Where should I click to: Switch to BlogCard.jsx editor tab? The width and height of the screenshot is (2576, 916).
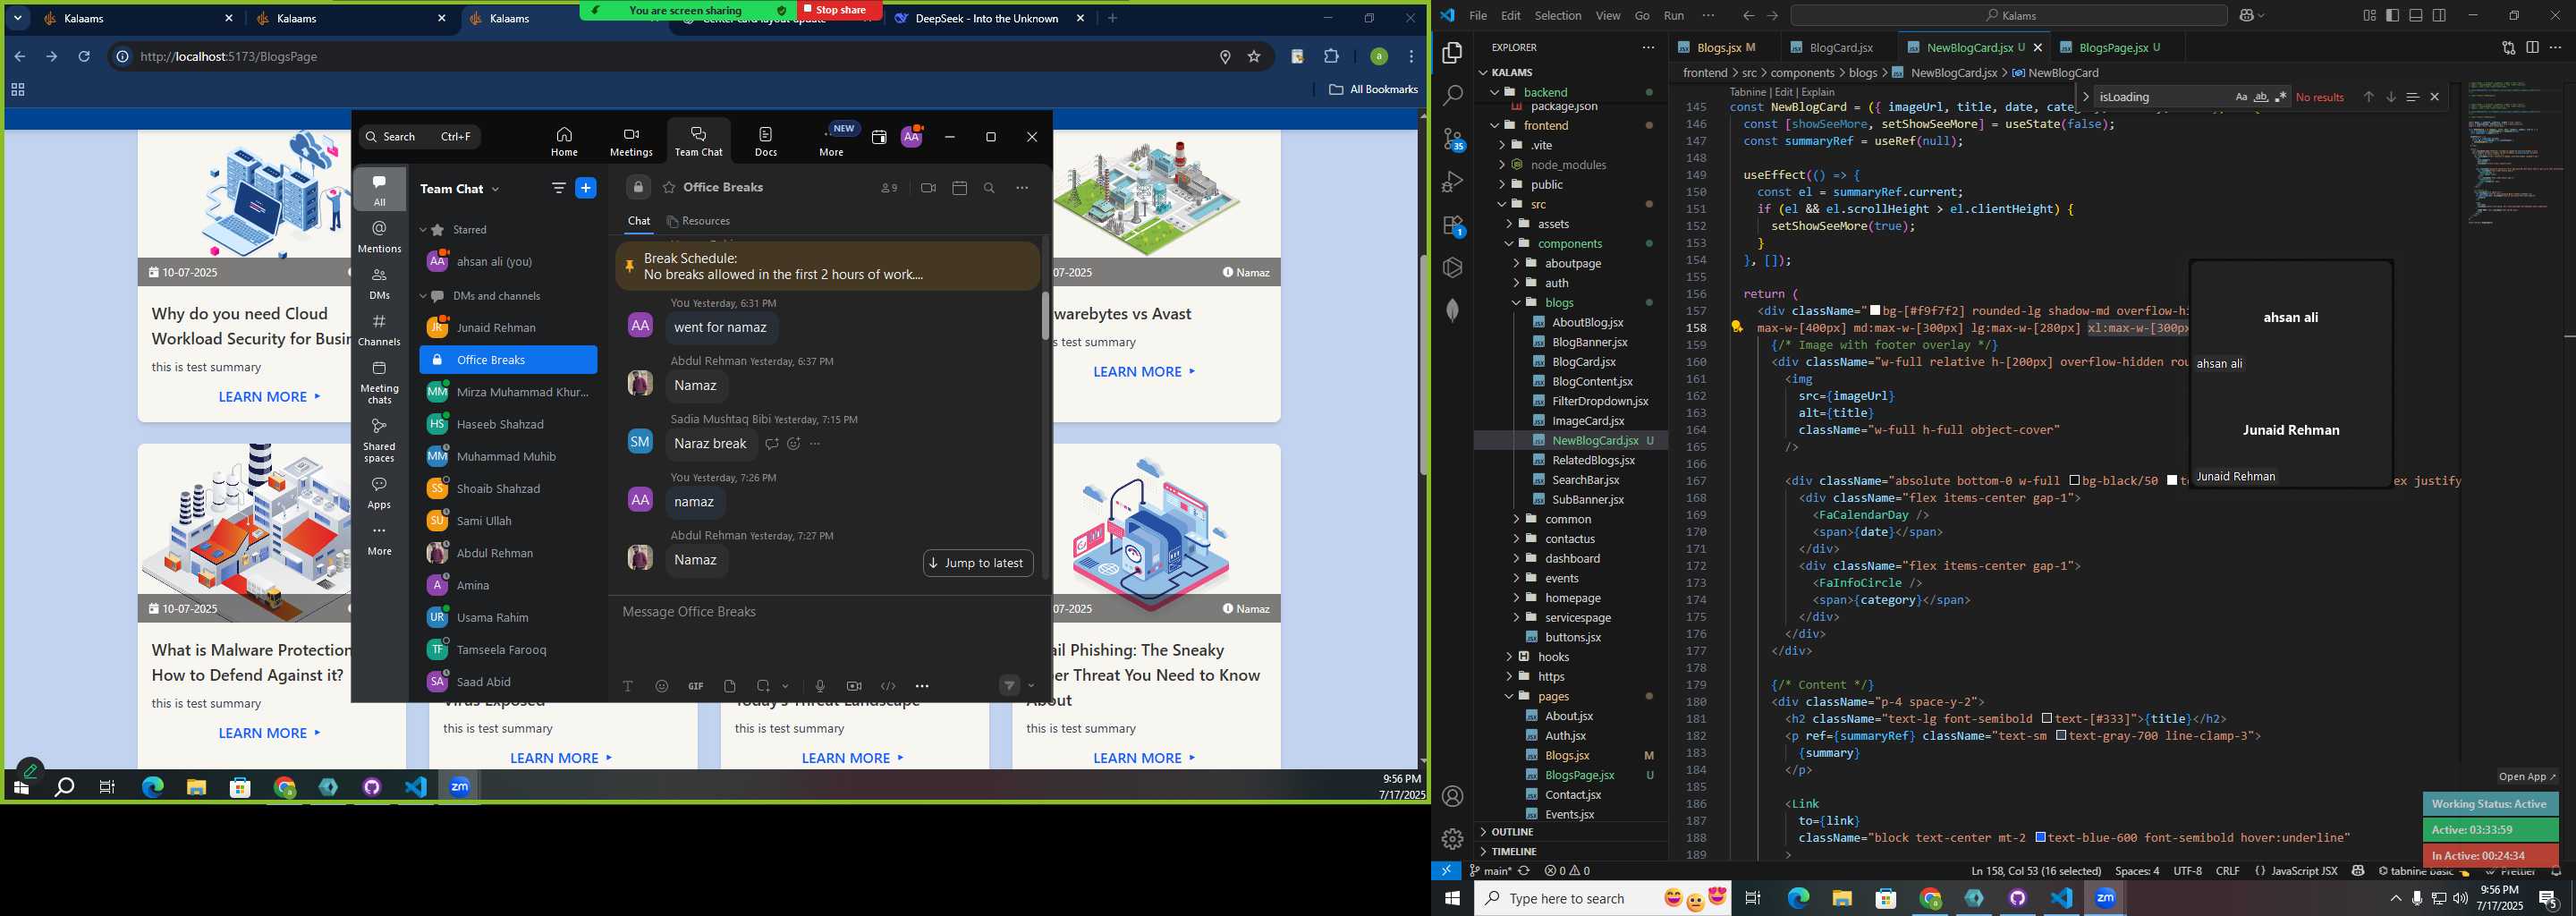[1840, 47]
